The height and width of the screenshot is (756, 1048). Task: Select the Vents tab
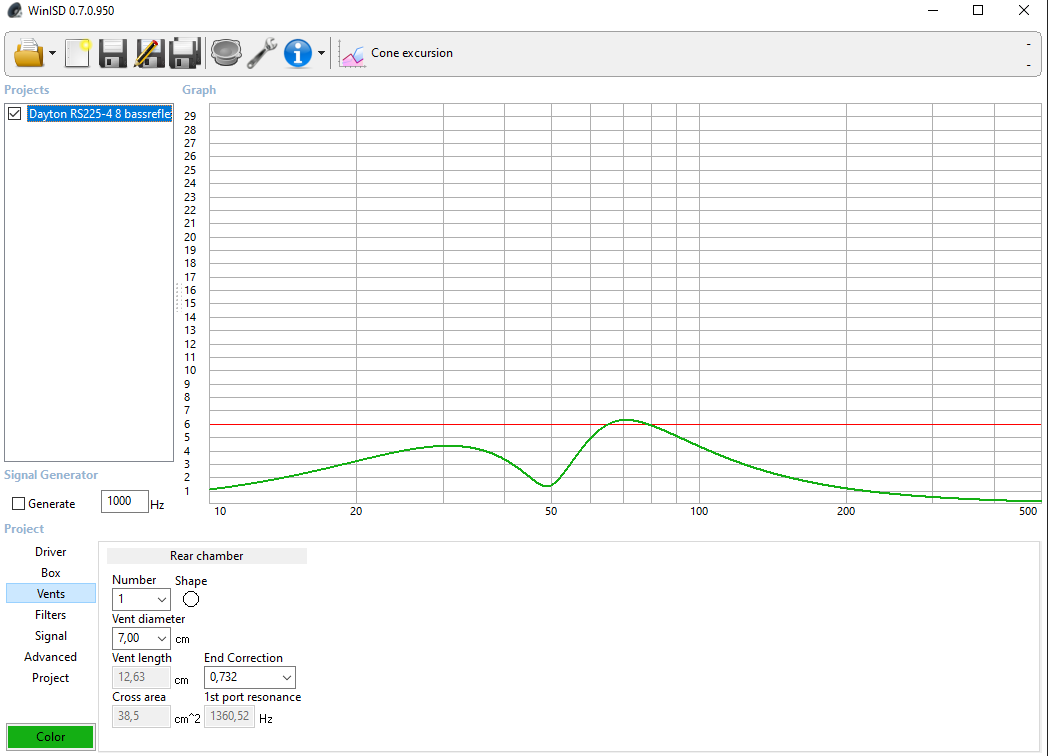coord(51,594)
